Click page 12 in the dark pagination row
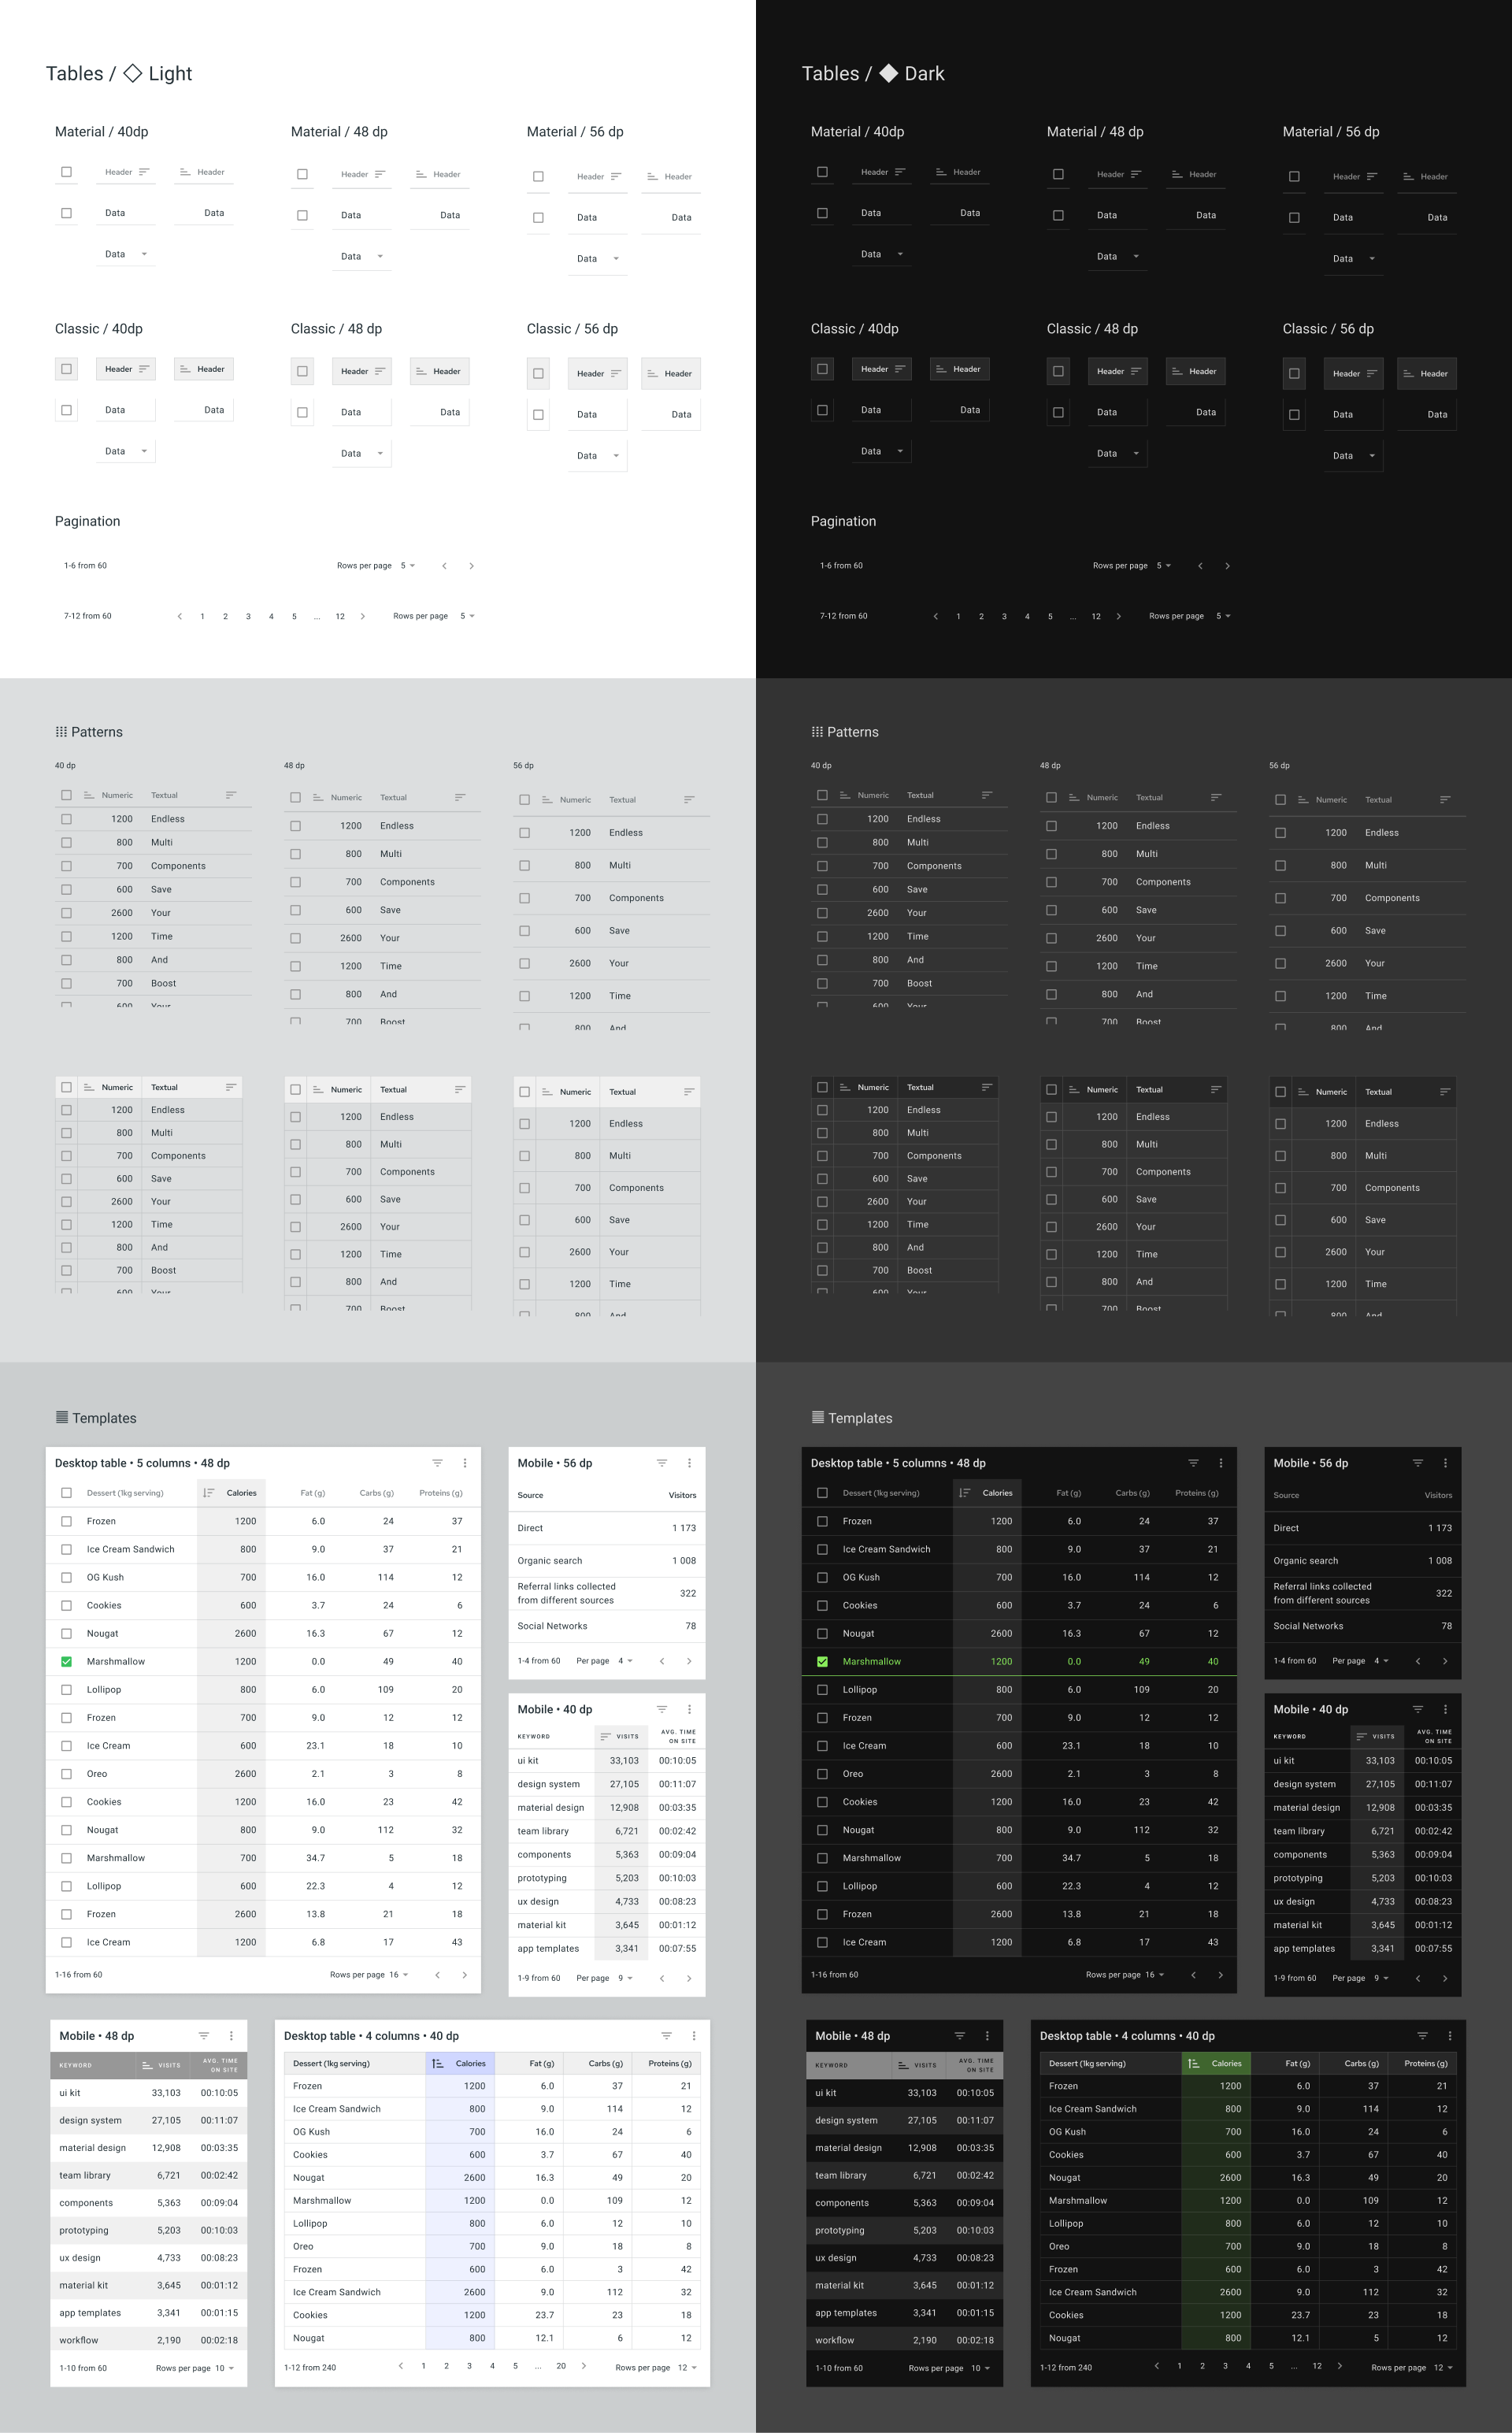The width and height of the screenshot is (1512, 2433). coord(1095,616)
